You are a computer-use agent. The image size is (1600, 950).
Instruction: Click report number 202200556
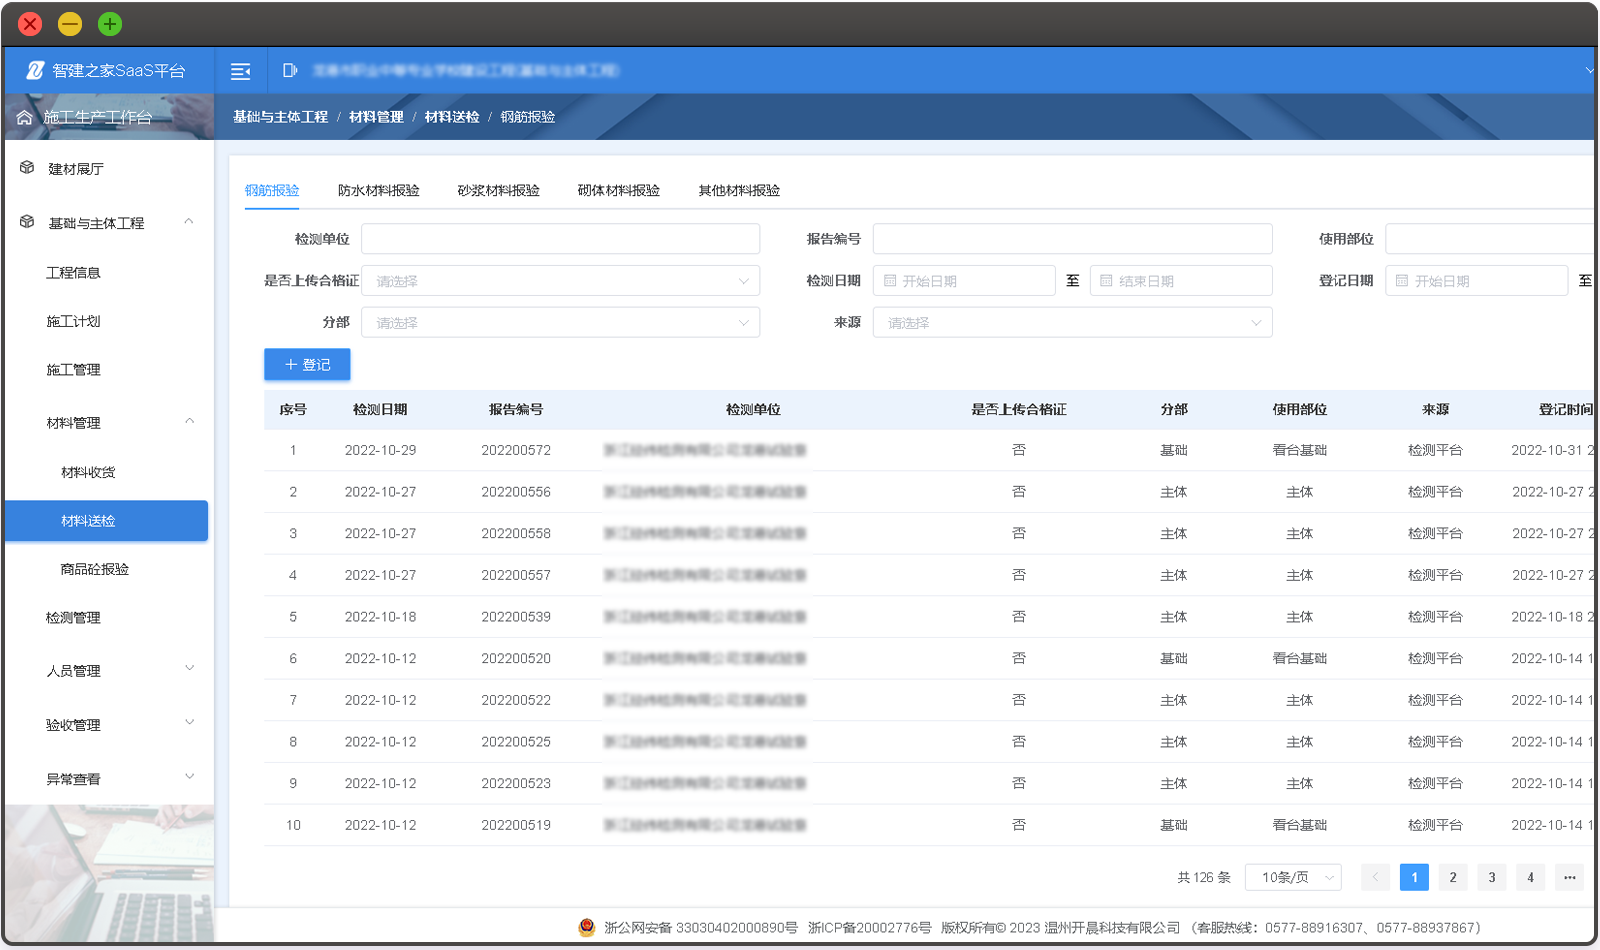tap(516, 492)
